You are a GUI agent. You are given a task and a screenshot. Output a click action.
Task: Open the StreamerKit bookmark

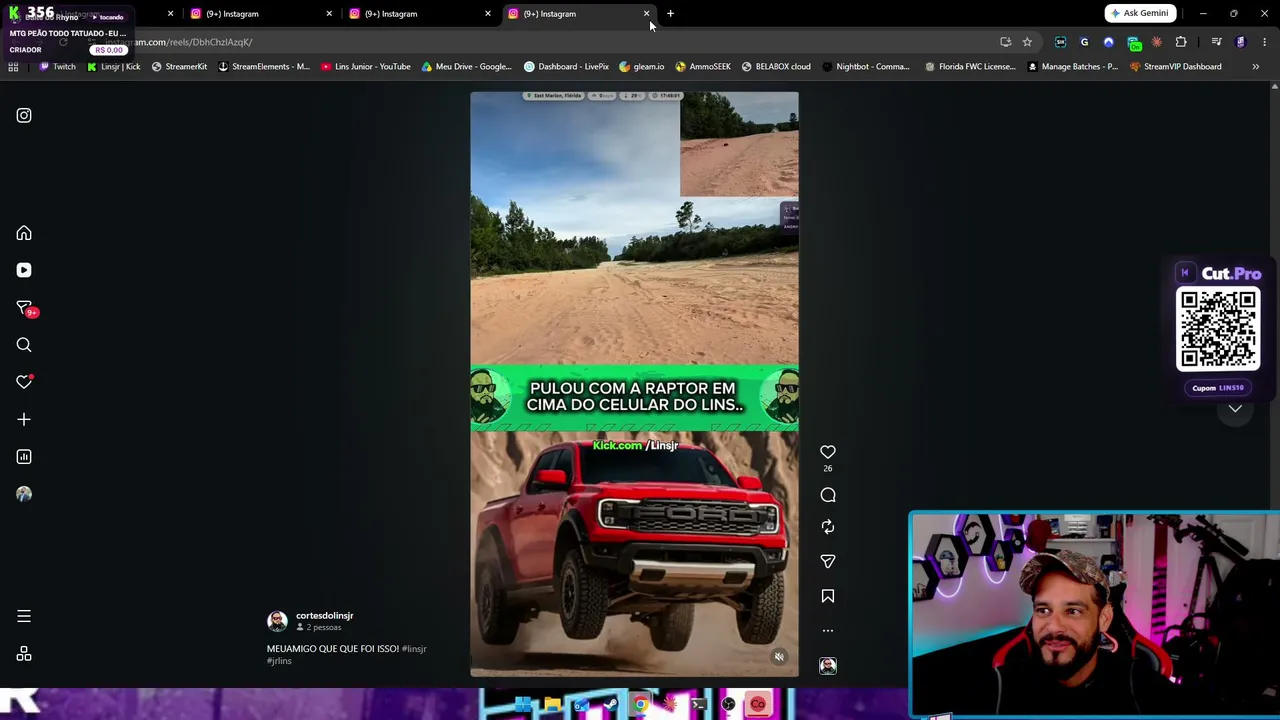[179, 67]
